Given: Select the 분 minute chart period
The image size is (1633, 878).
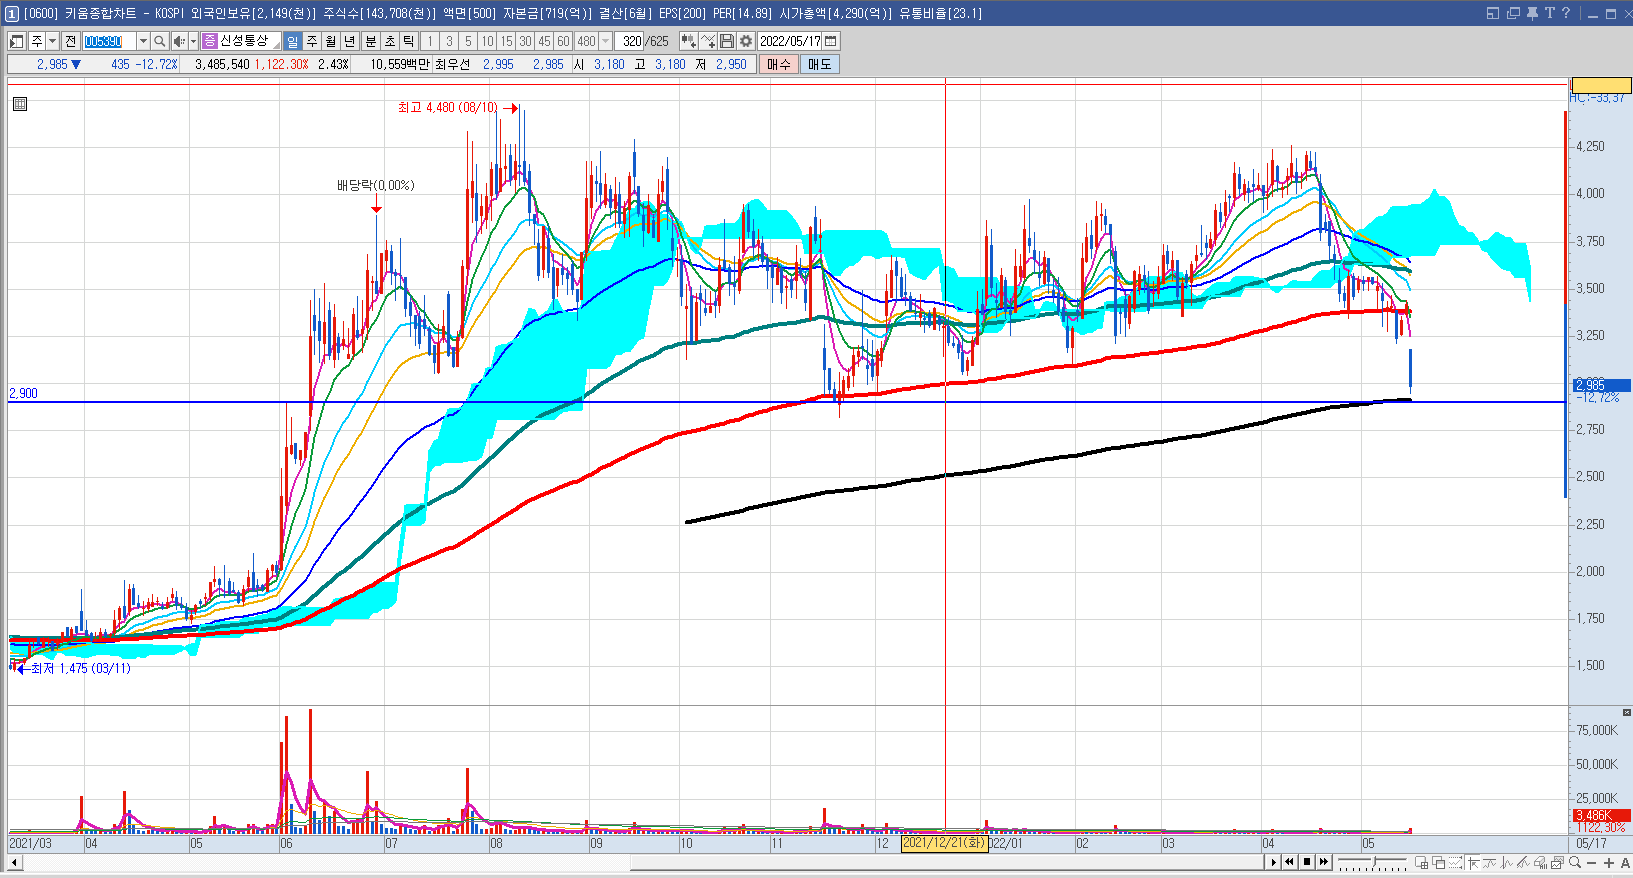Looking at the screenshot, I should pos(370,41).
